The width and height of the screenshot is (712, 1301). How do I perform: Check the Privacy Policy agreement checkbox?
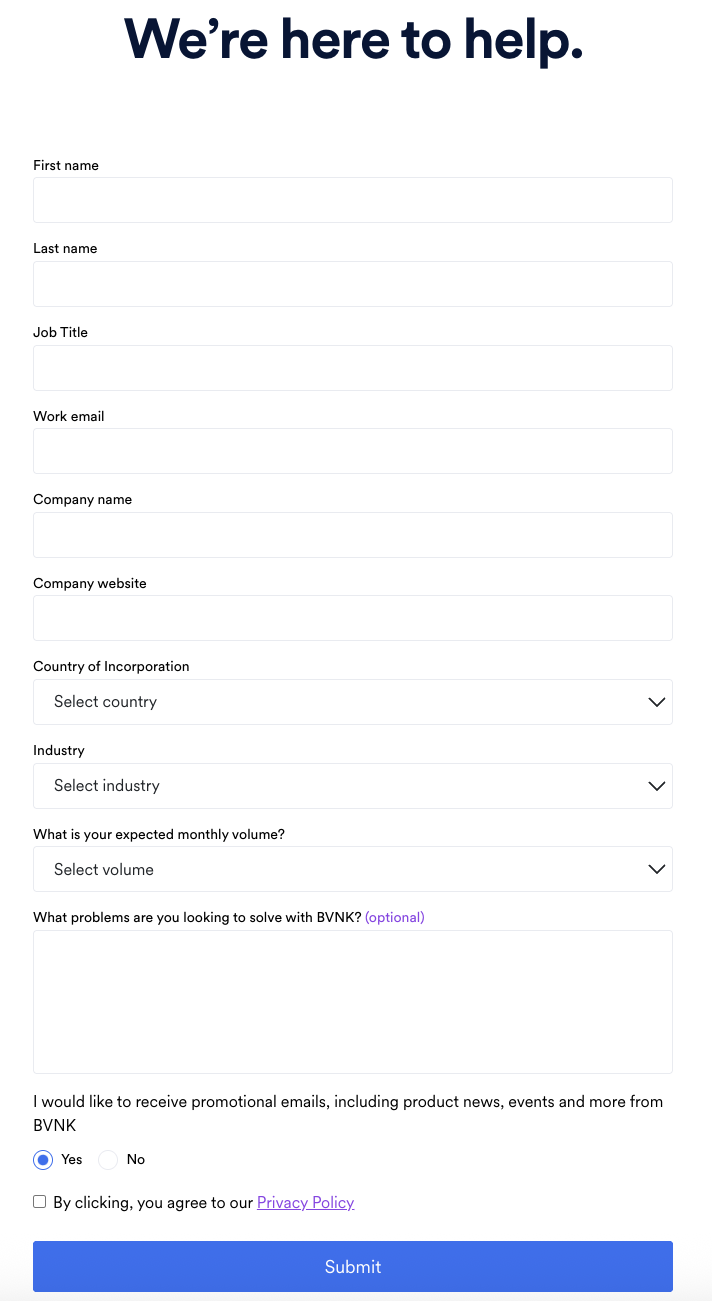click(x=40, y=1202)
